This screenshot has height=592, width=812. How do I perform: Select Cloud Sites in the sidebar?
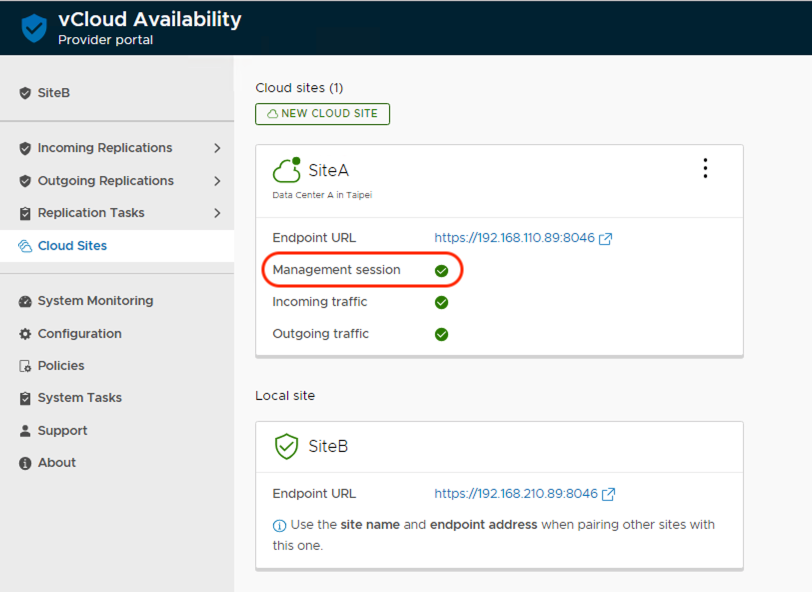pos(72,246)
